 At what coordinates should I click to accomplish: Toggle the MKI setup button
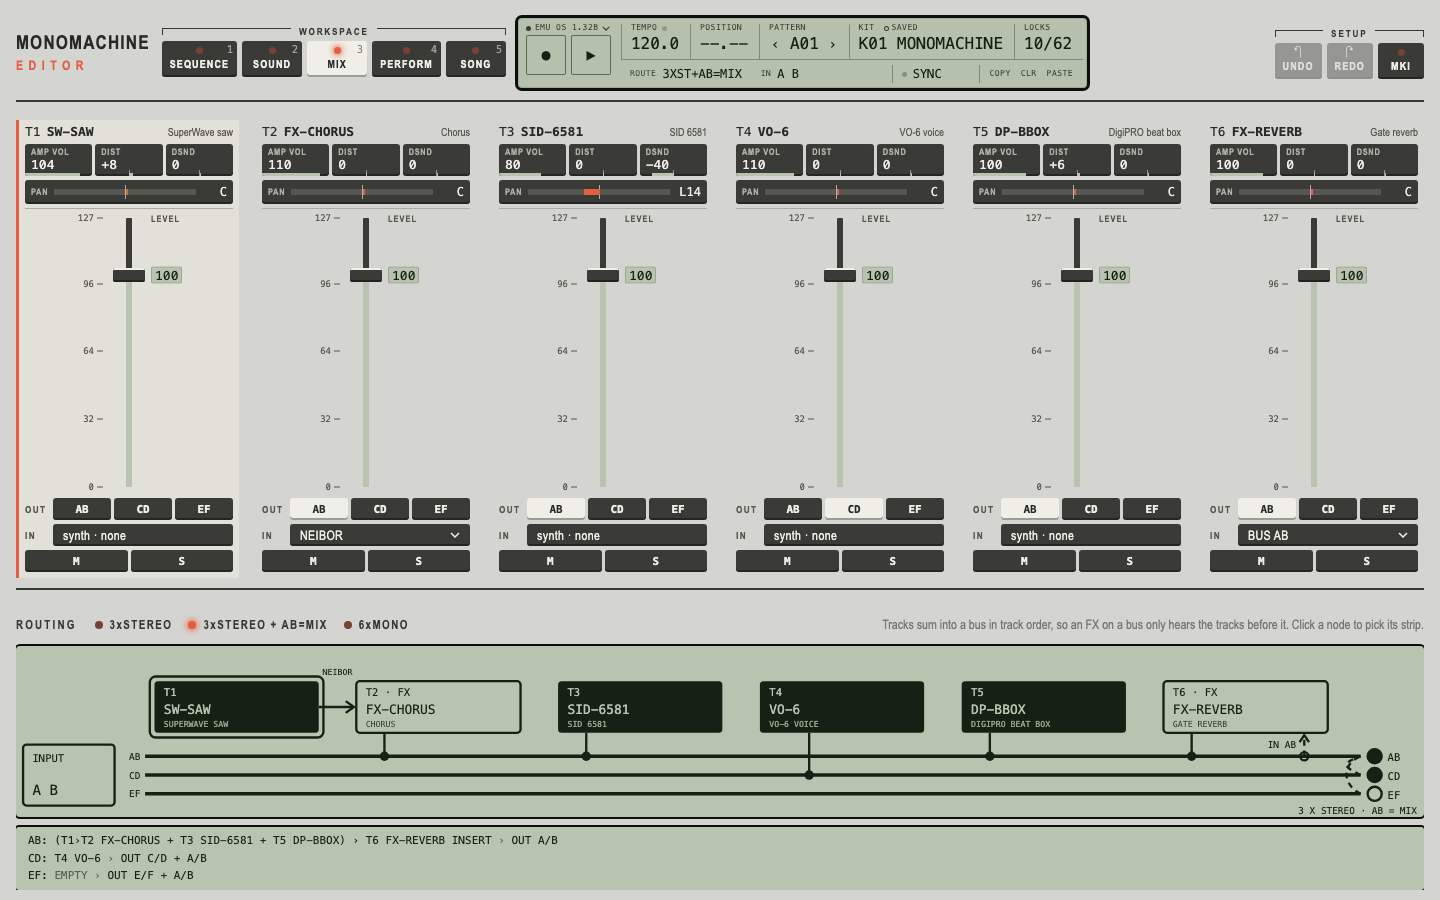1400,60
